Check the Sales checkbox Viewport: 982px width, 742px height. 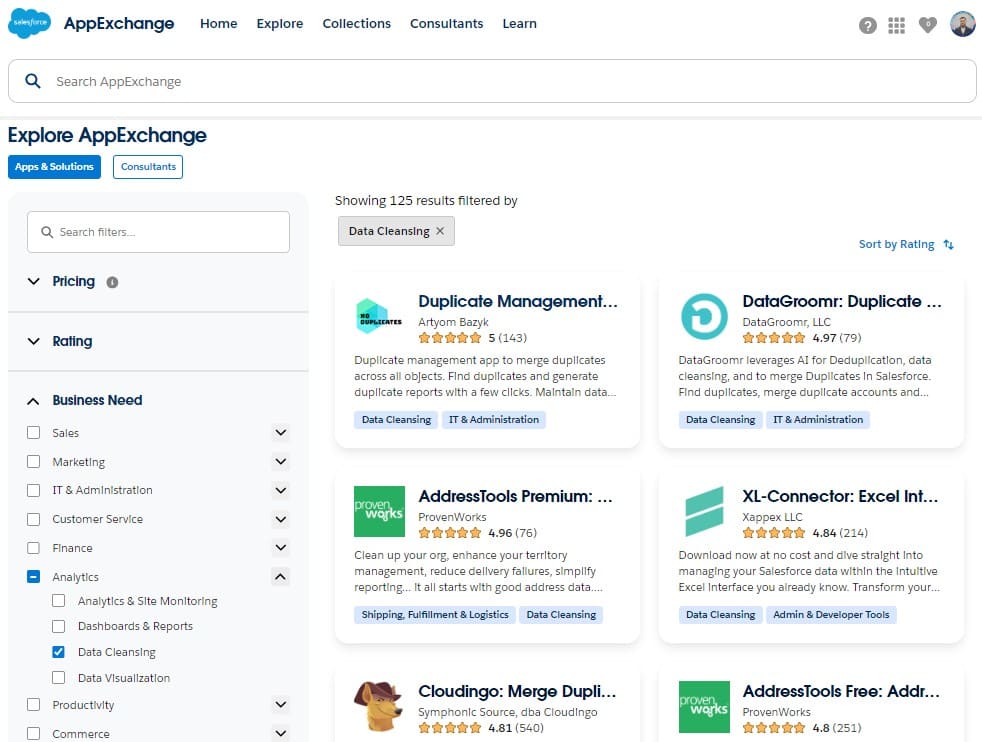[34, 433]
